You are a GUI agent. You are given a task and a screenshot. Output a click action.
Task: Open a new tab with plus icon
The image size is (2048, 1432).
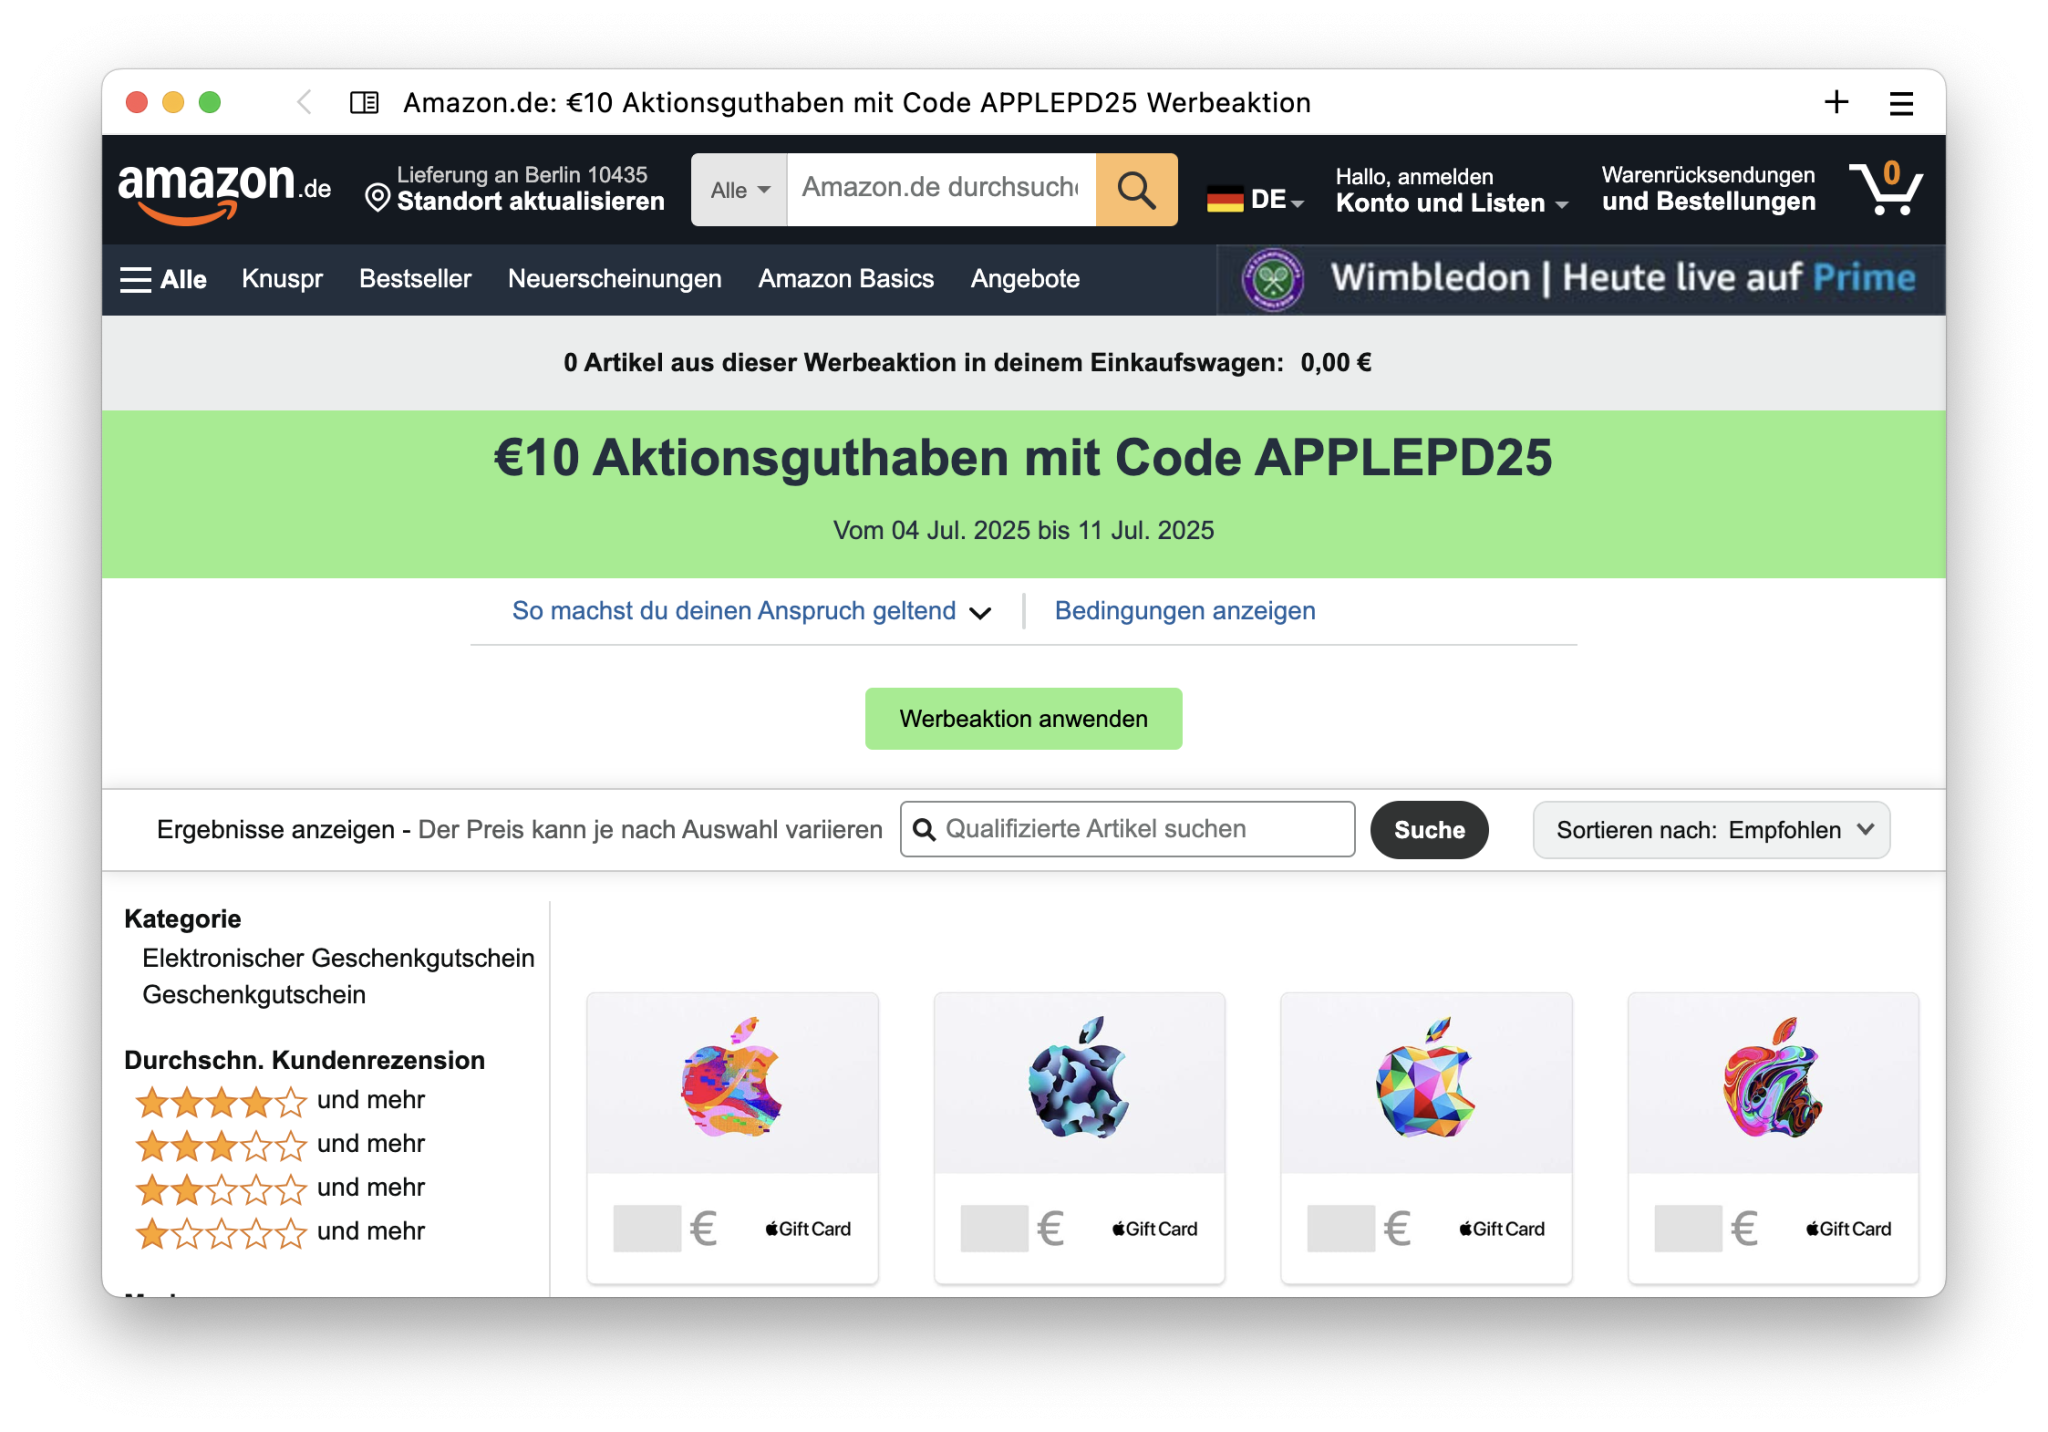[1836, 102]
